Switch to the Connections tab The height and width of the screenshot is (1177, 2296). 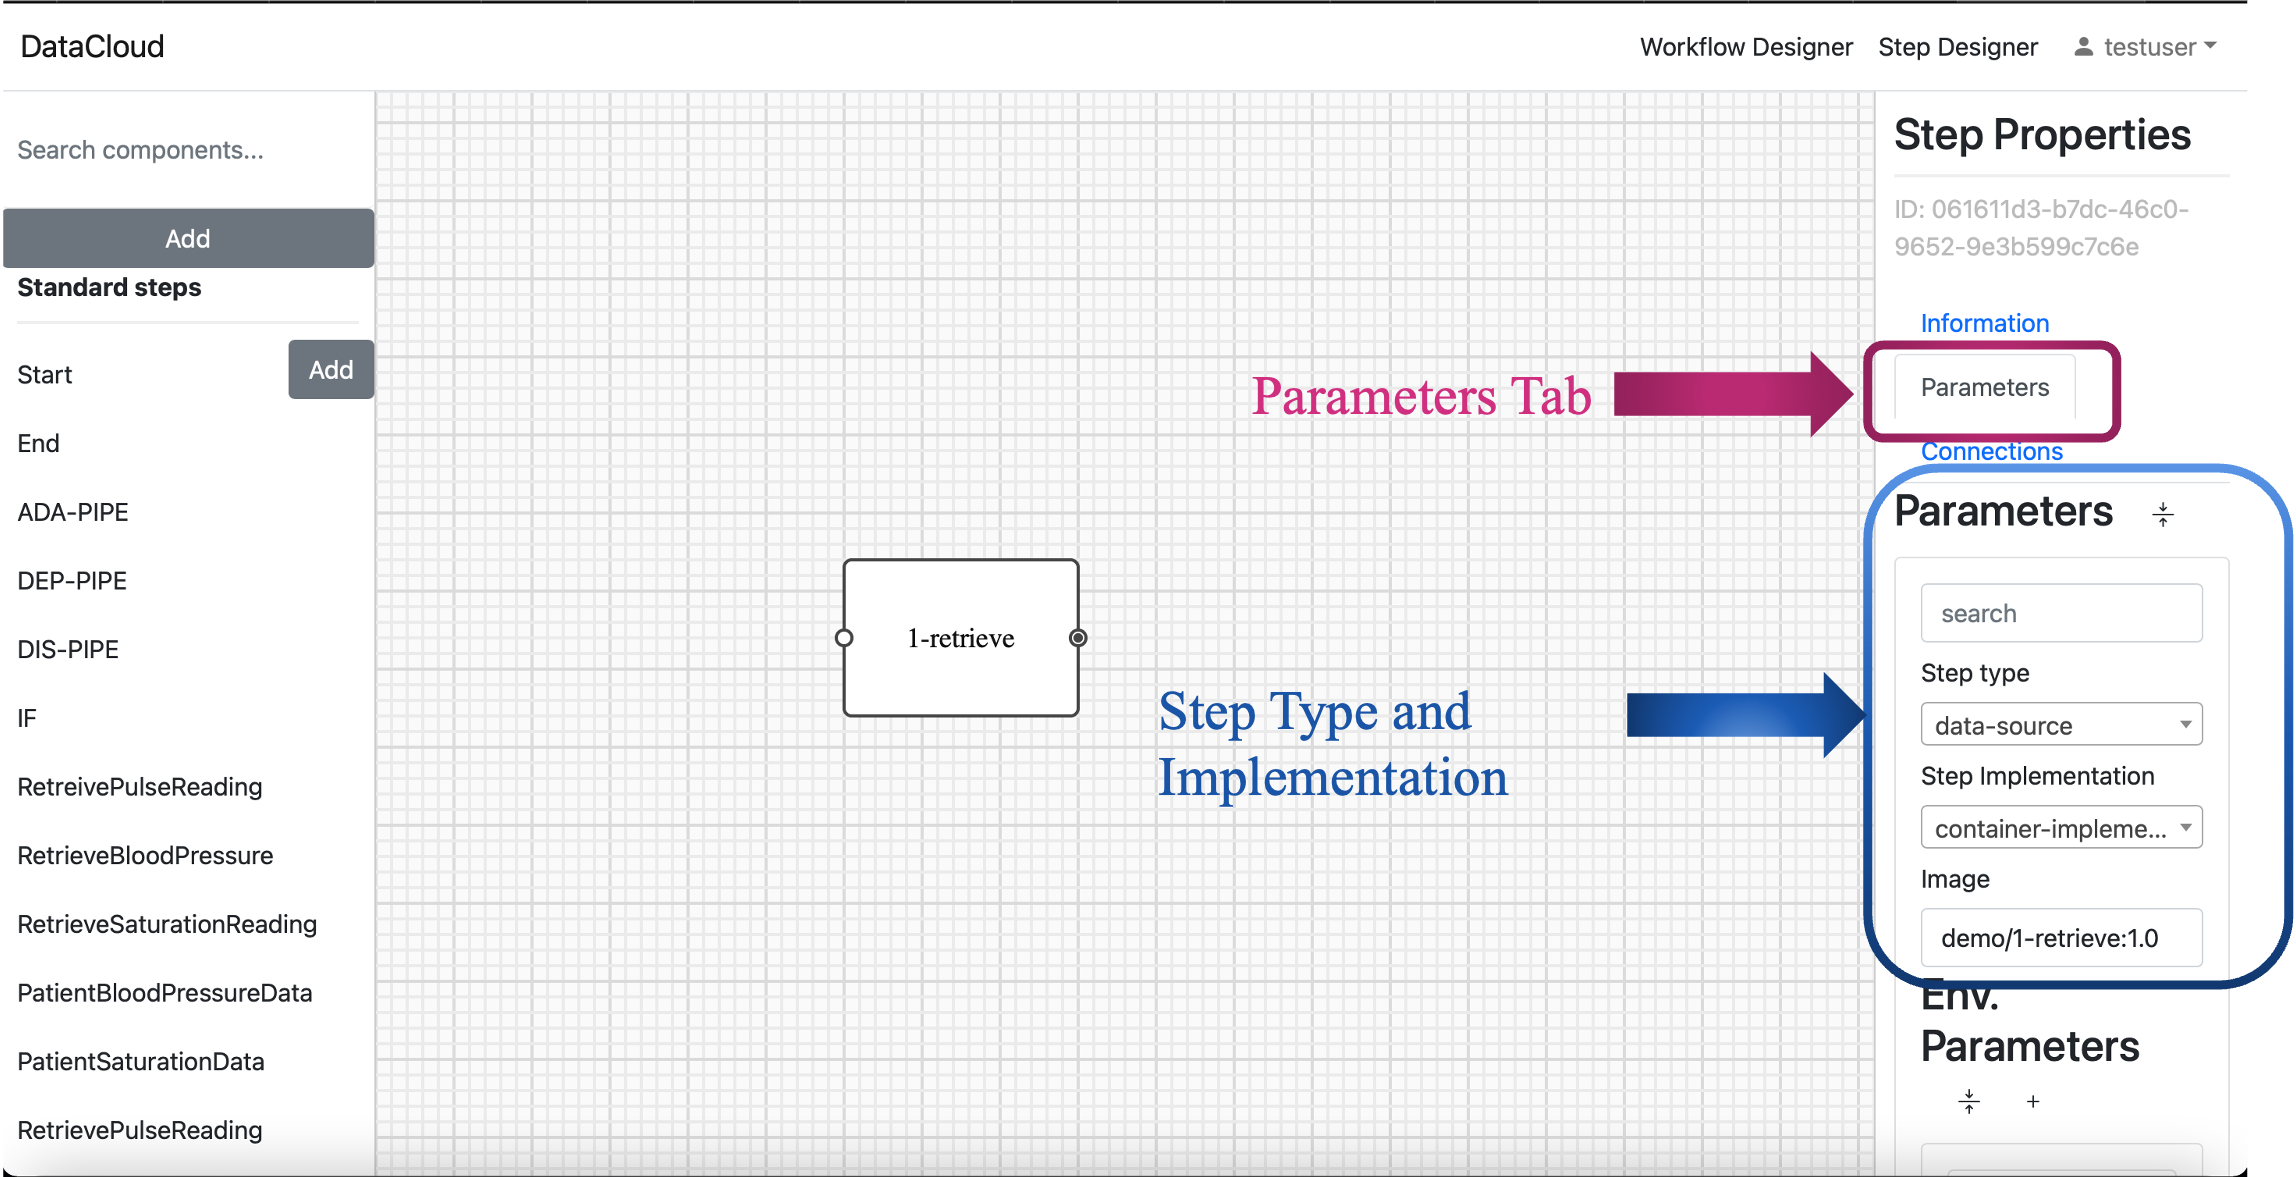(1991, 452)
